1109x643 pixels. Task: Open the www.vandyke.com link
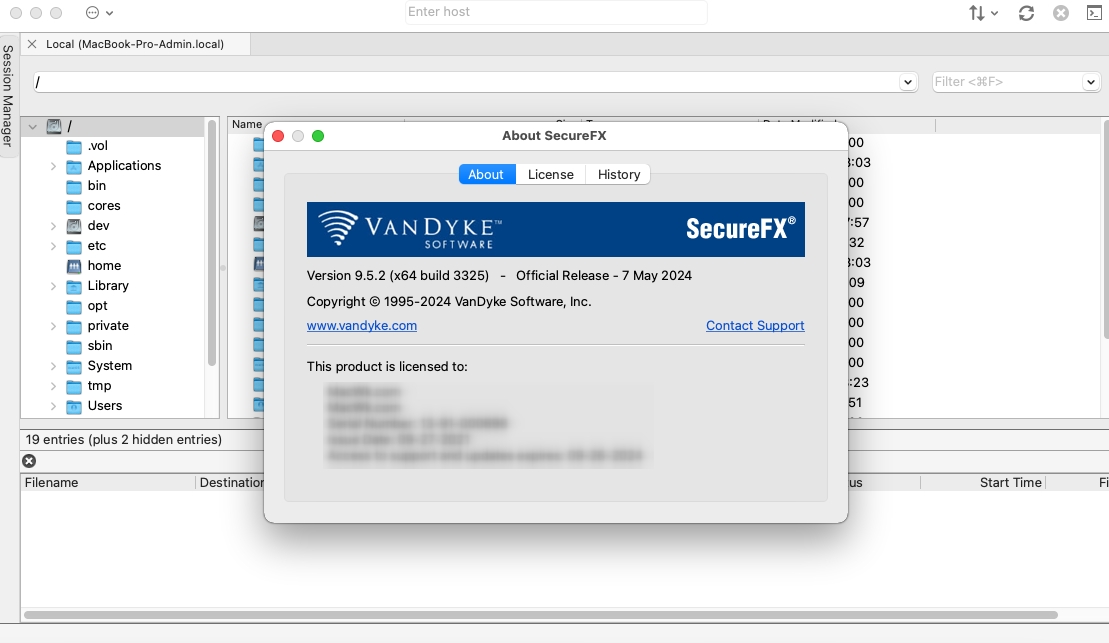(x=362, y=325)
